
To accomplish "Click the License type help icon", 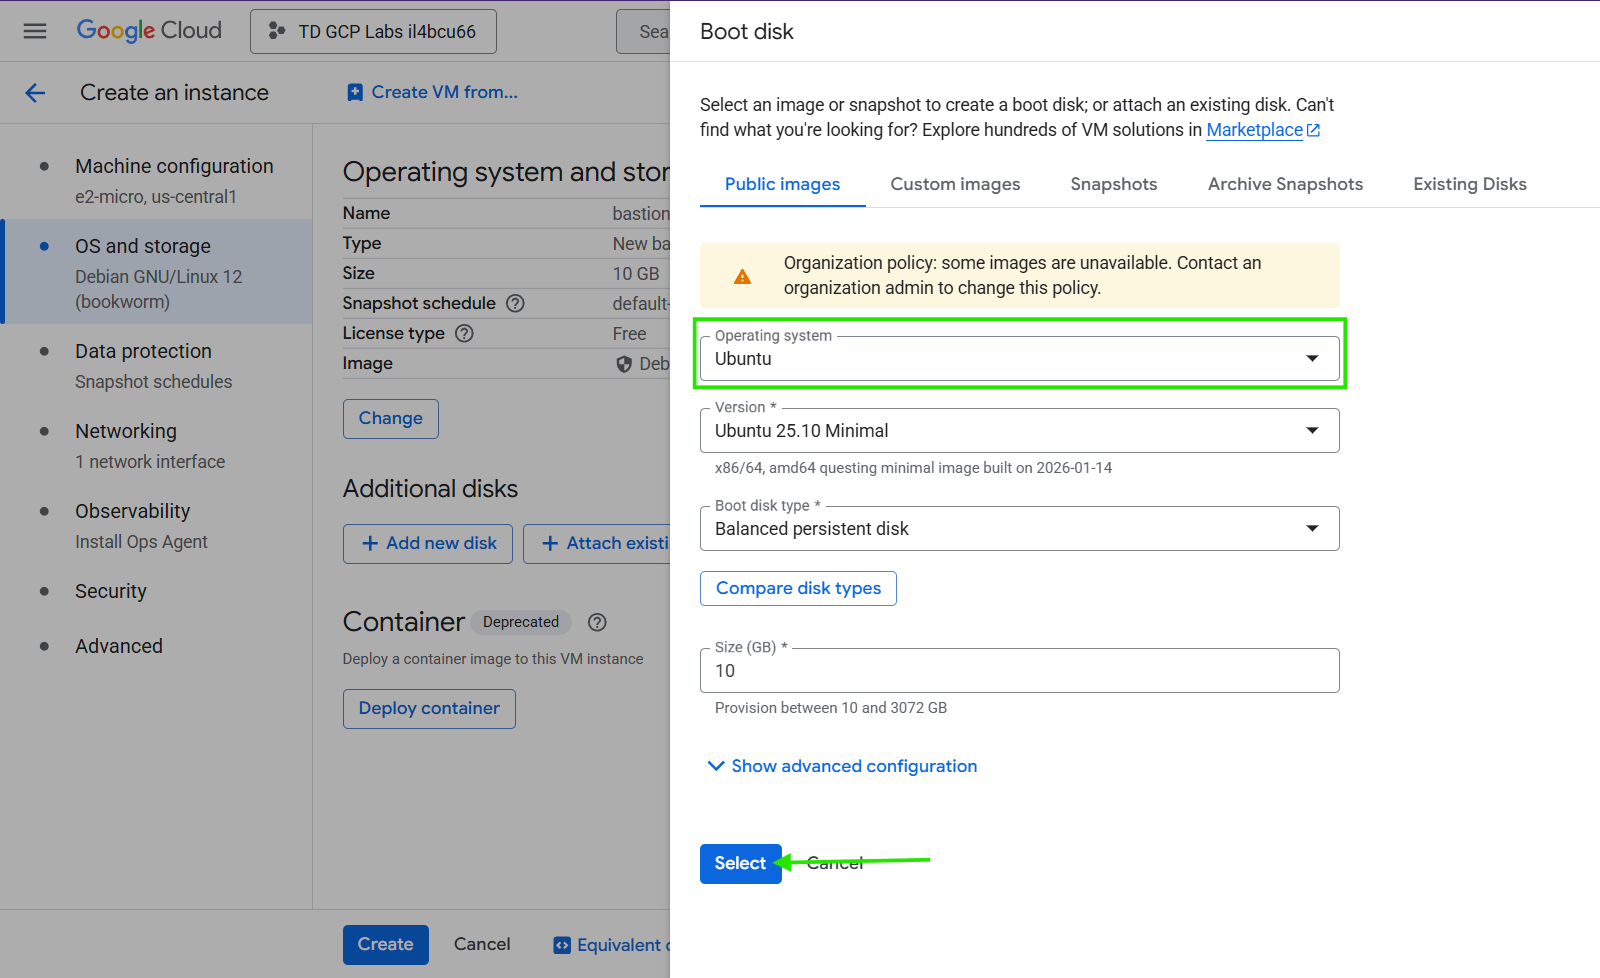I will pyautogui.click(x=464, y=333).
